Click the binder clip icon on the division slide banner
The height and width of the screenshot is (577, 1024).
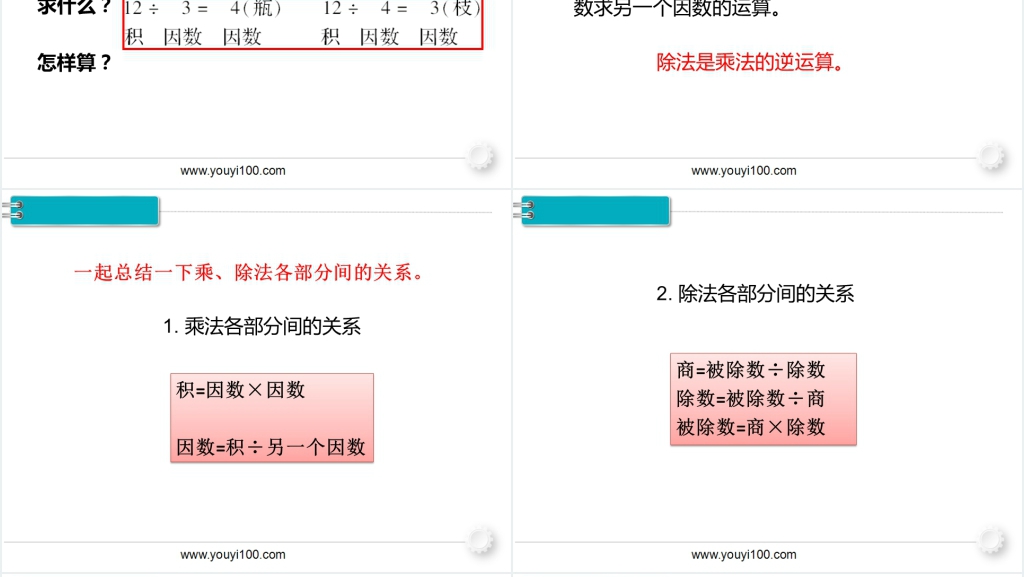click(x=524, y=211)
